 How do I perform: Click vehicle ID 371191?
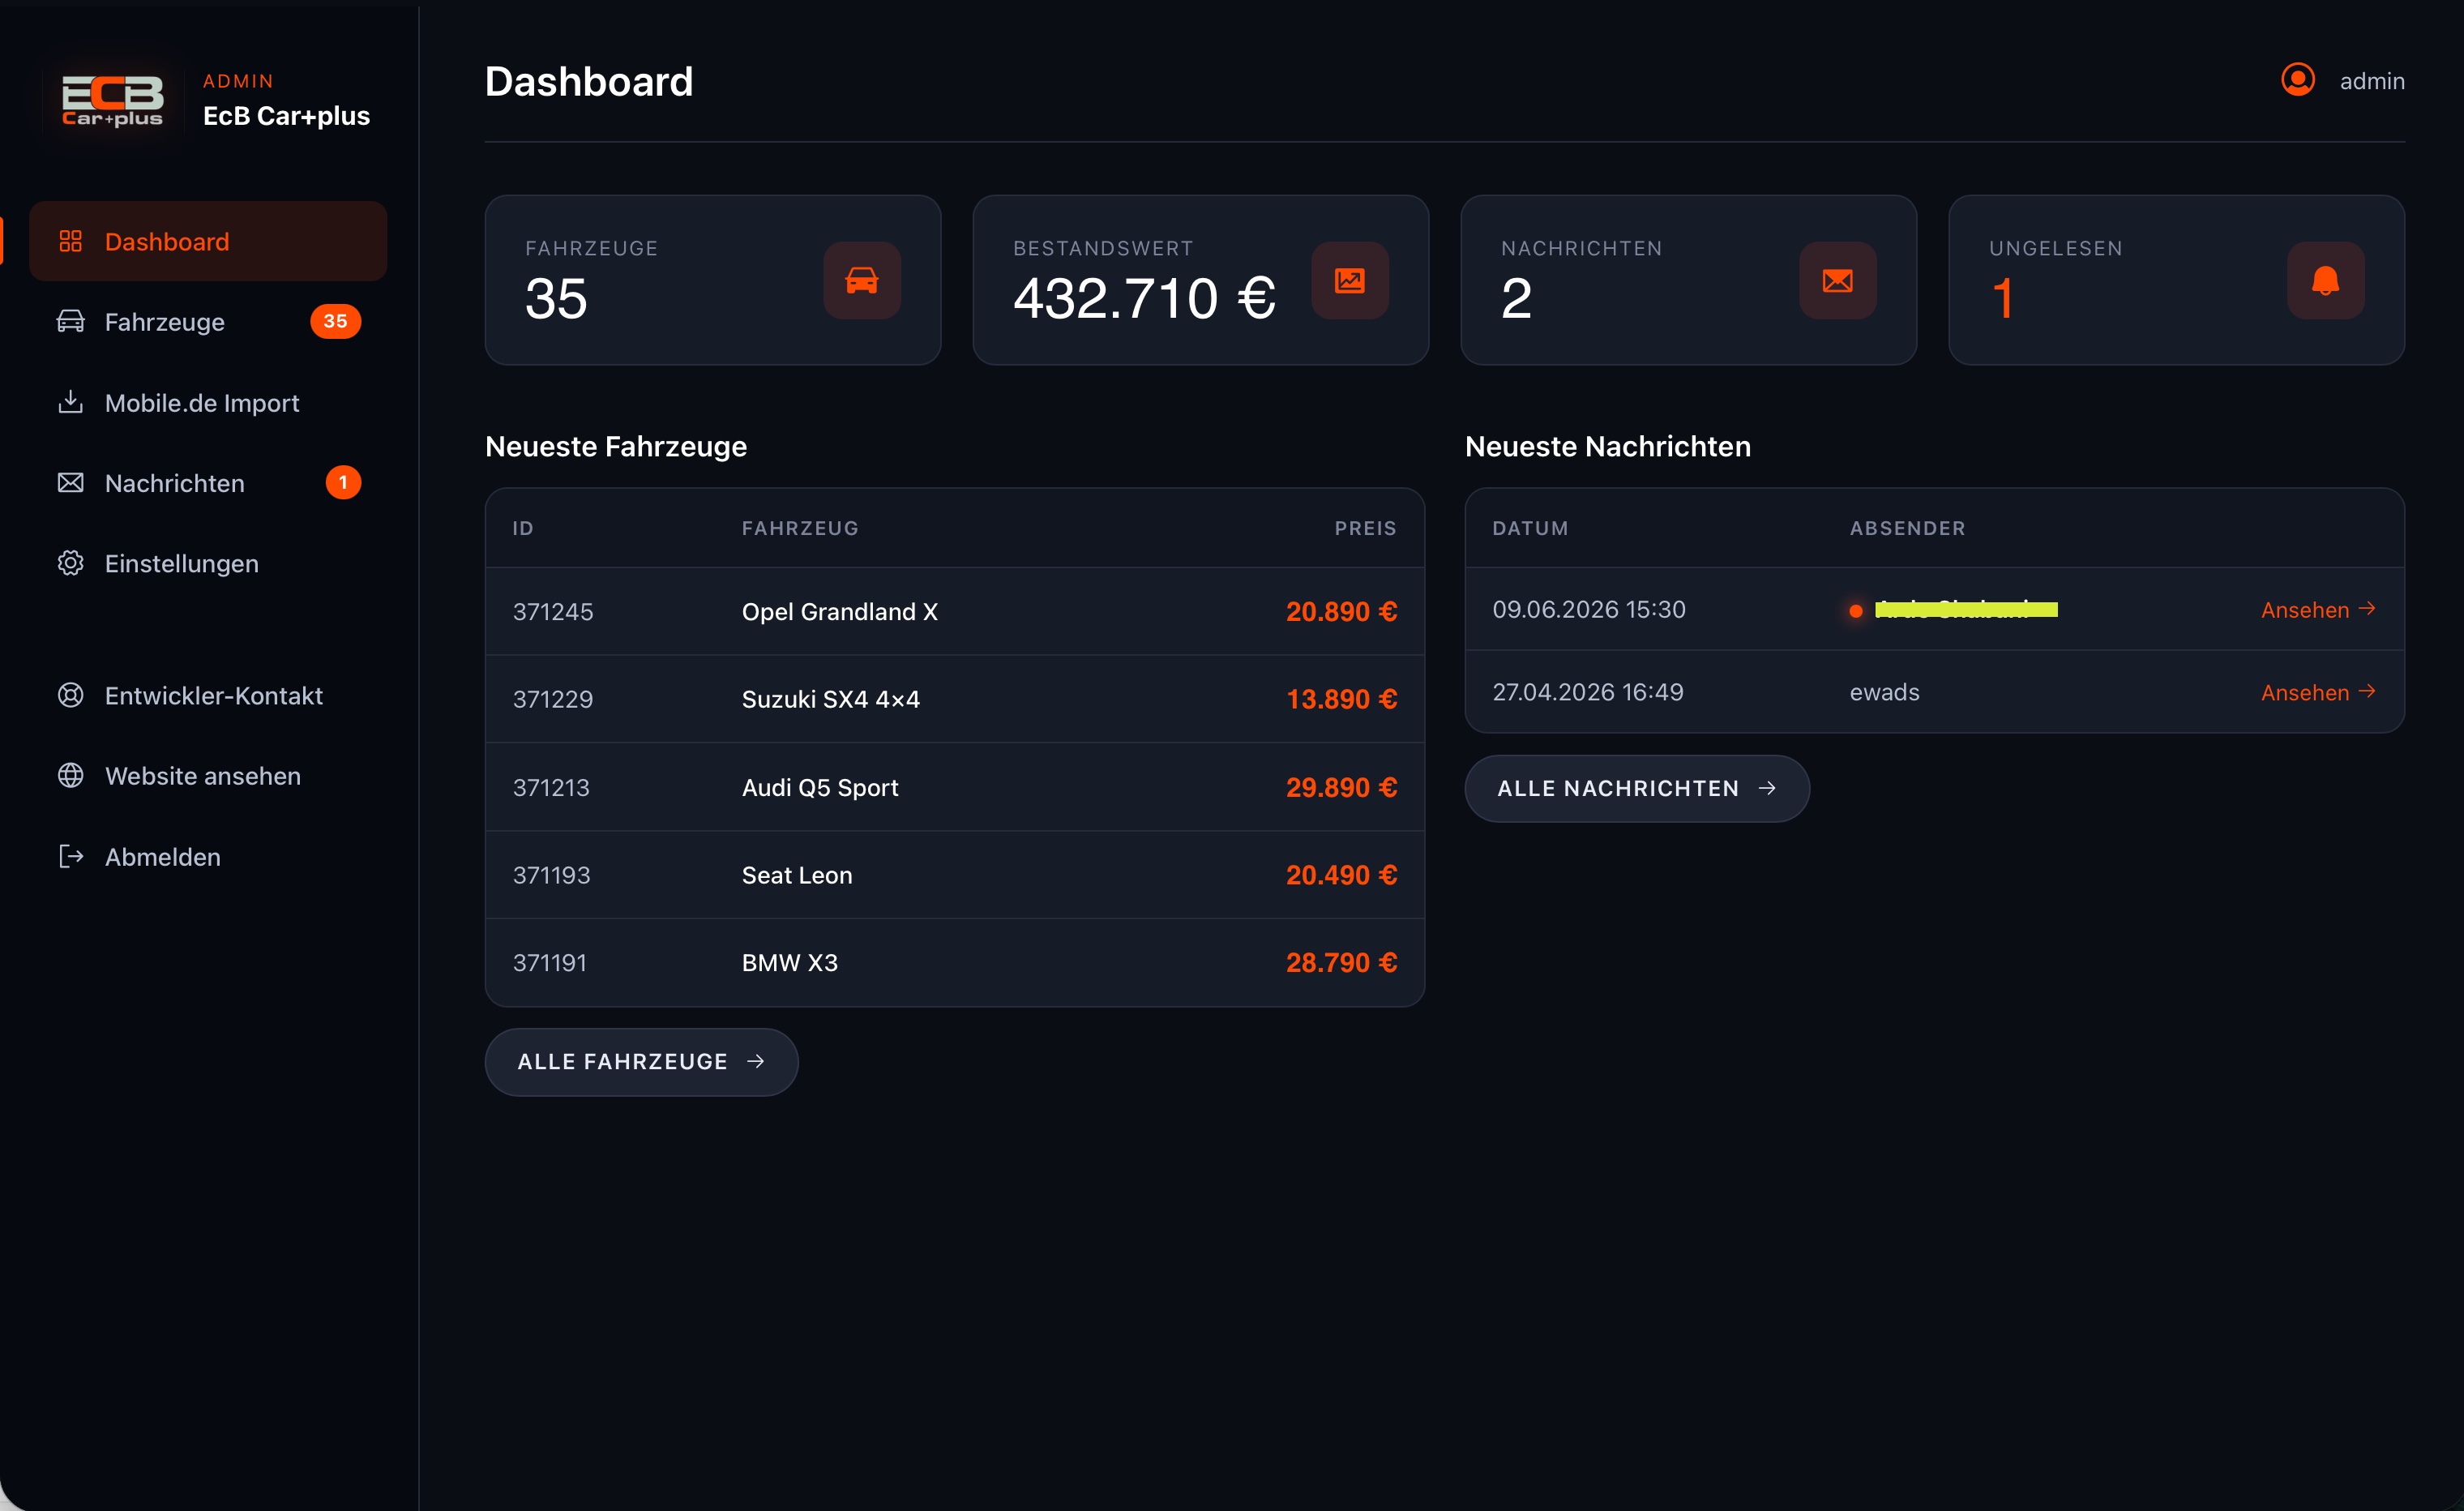tap(549, 963)
